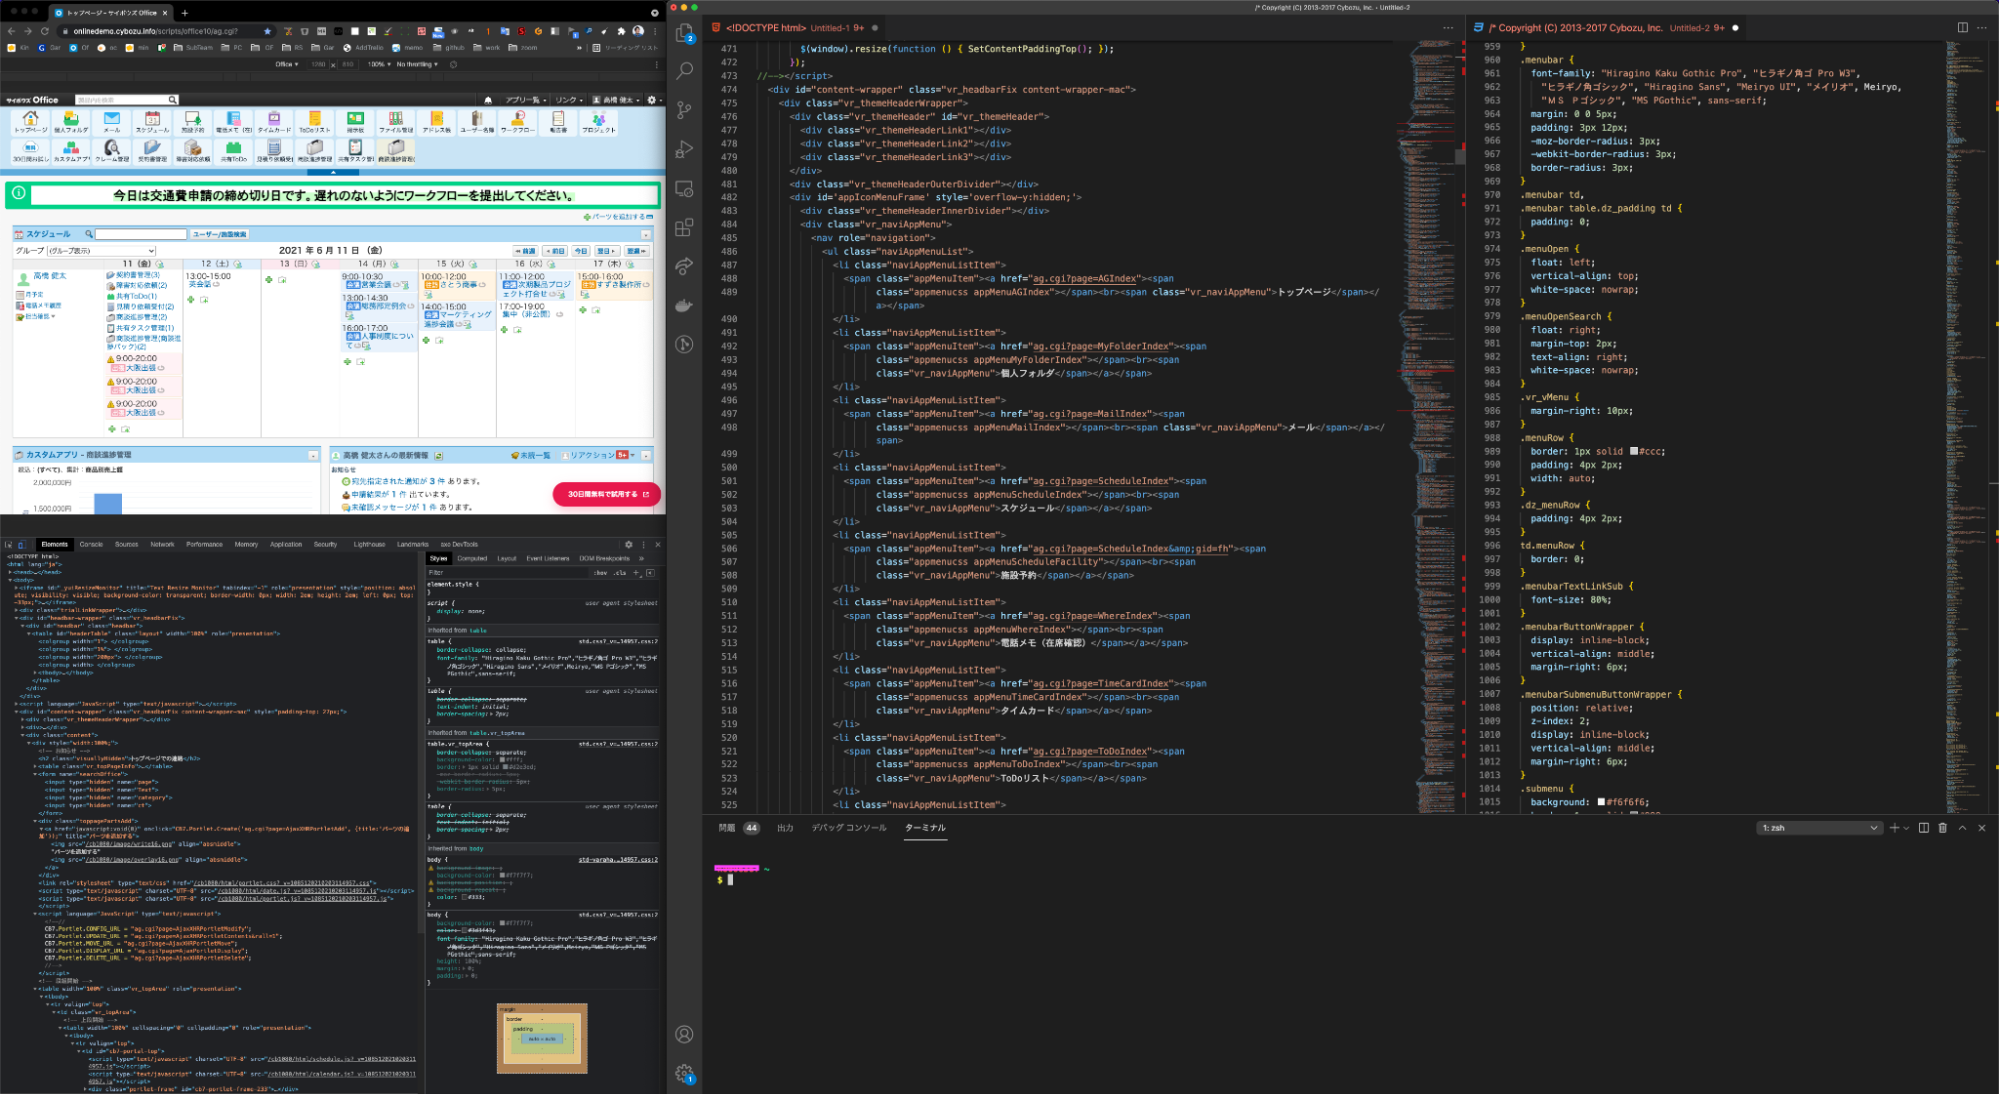The height and width of the screenshot is (1095, 1999).
Task: Expand the <head> node in Elements tree
Action: (10, 572)
